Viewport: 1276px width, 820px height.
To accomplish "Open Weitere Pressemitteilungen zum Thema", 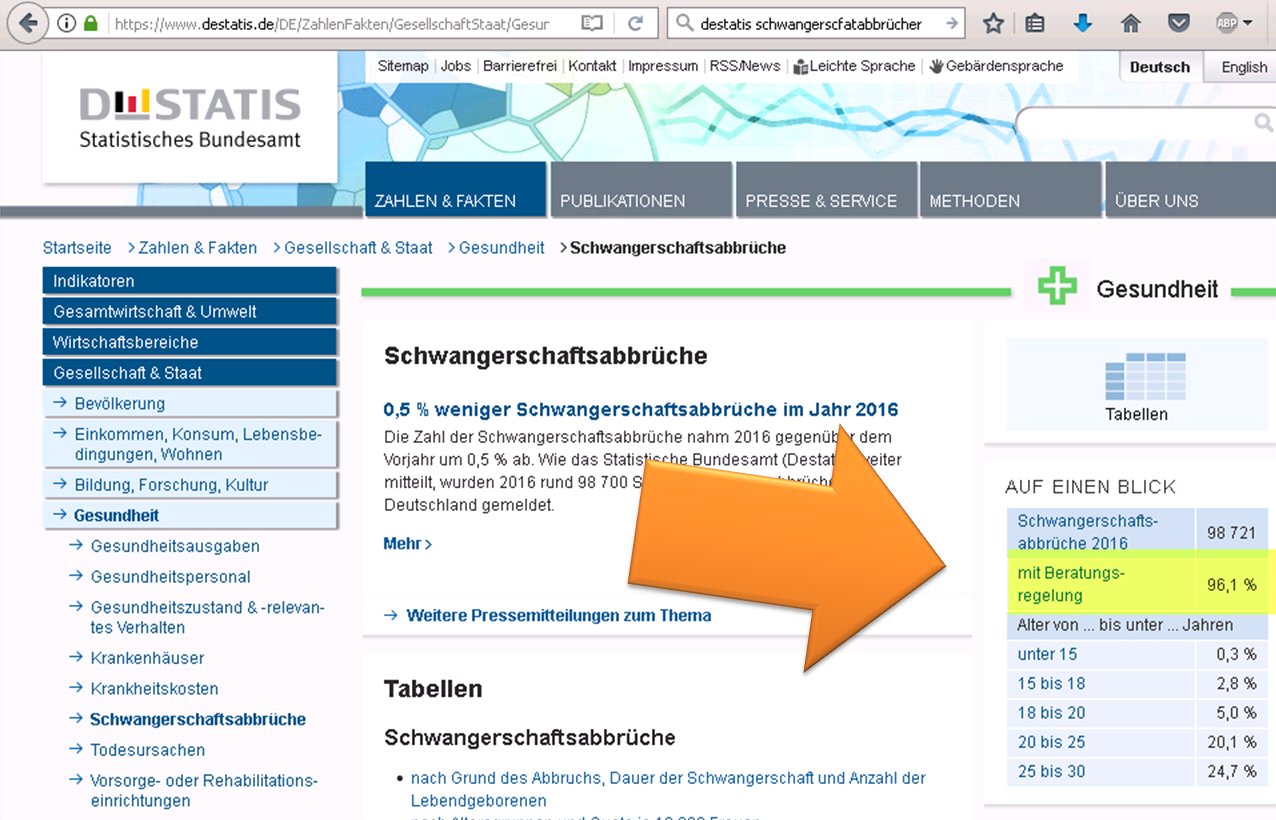I will [x=558, y=616].
